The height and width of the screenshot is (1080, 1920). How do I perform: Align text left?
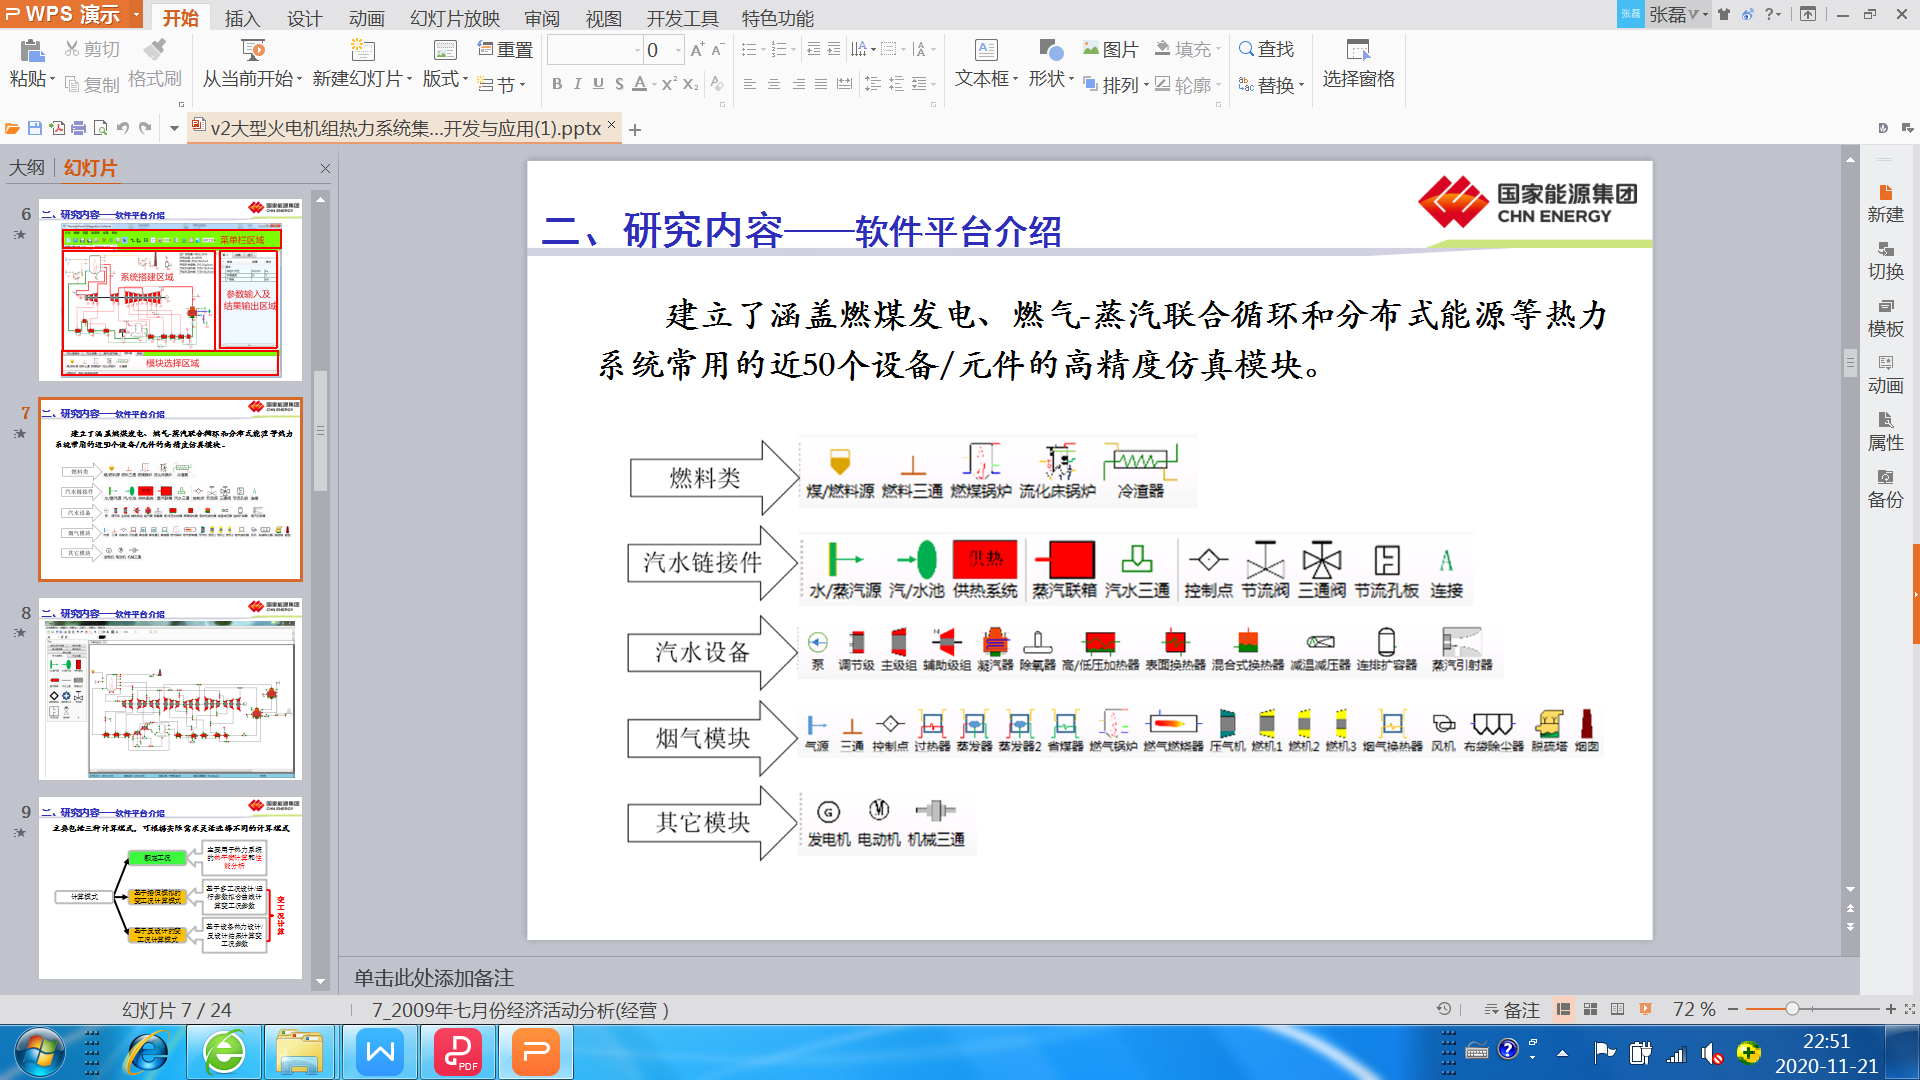click(x=750, y=84)
